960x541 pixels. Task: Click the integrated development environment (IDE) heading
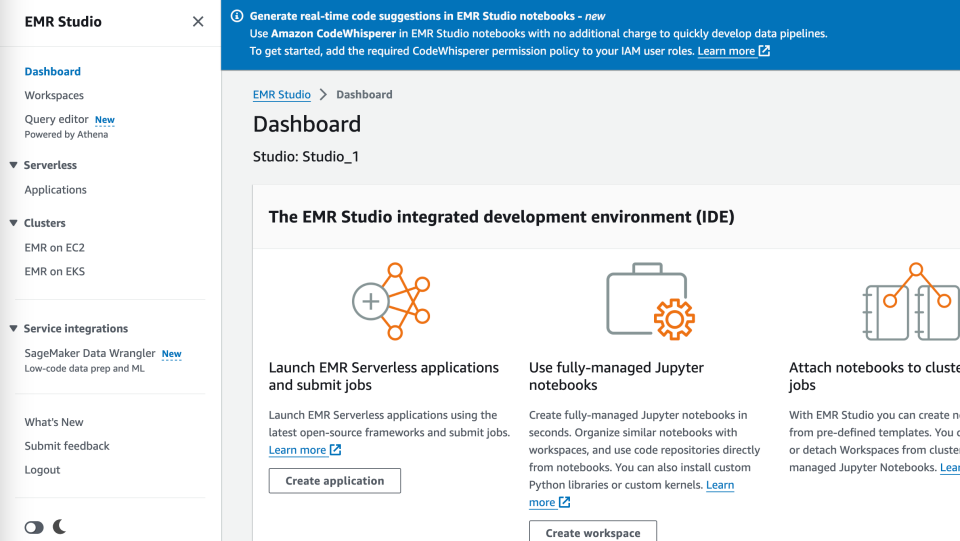tap(501, 217)
